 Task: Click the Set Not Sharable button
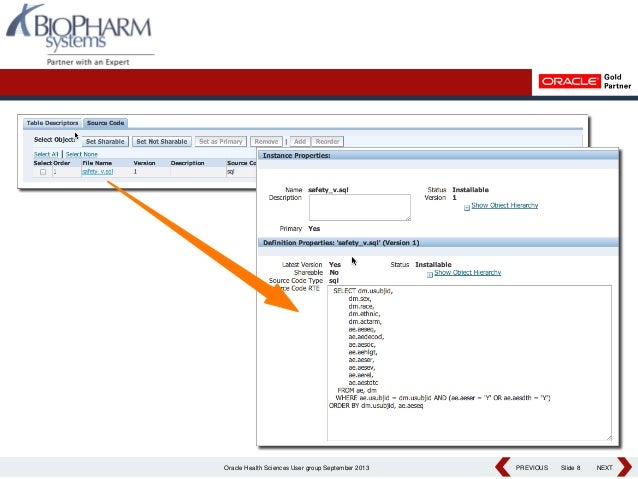click(x=162, y=142)
